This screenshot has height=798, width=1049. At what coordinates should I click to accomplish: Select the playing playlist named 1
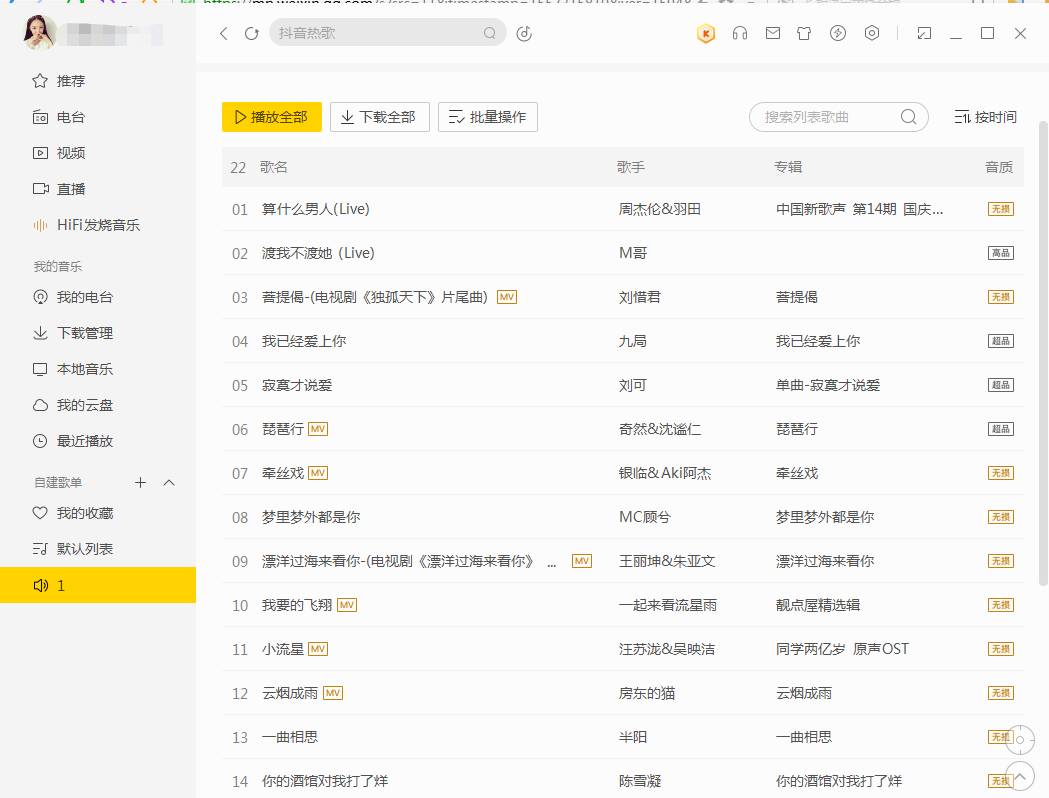point(98,585)
